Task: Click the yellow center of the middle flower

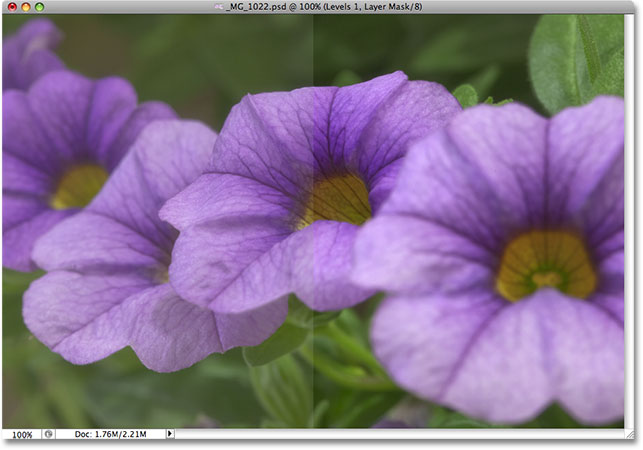Action: [x=337, y=201]
